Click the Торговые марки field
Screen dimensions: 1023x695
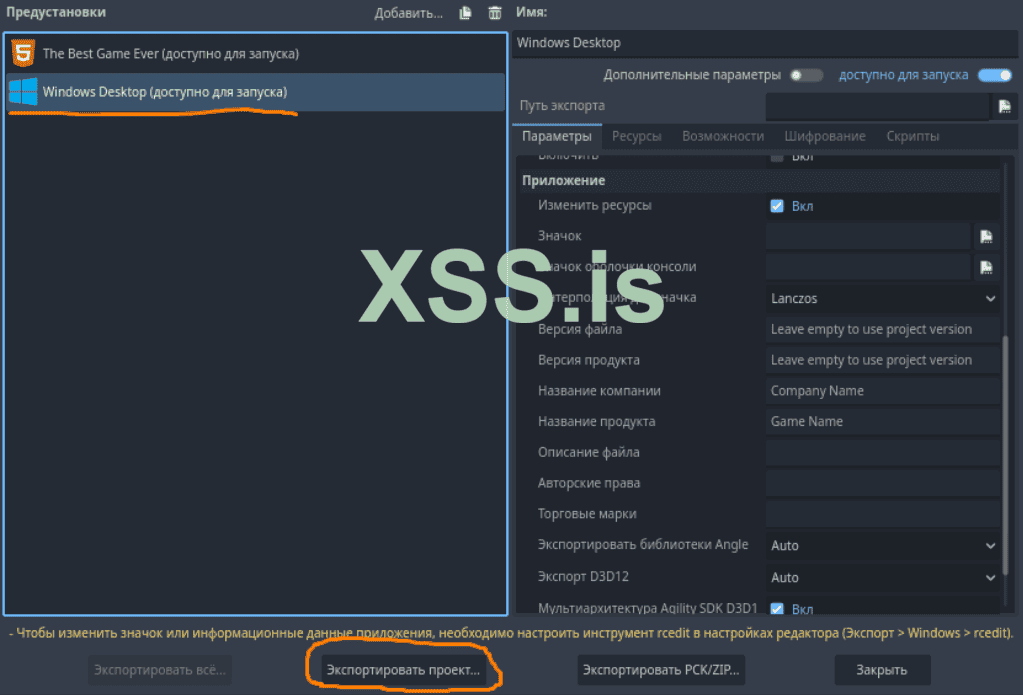[x=883, y=514]
